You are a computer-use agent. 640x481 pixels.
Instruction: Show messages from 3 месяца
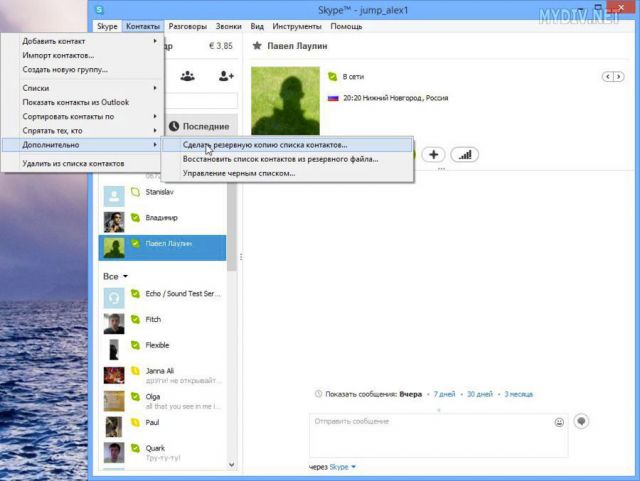[x=518, y=394]
